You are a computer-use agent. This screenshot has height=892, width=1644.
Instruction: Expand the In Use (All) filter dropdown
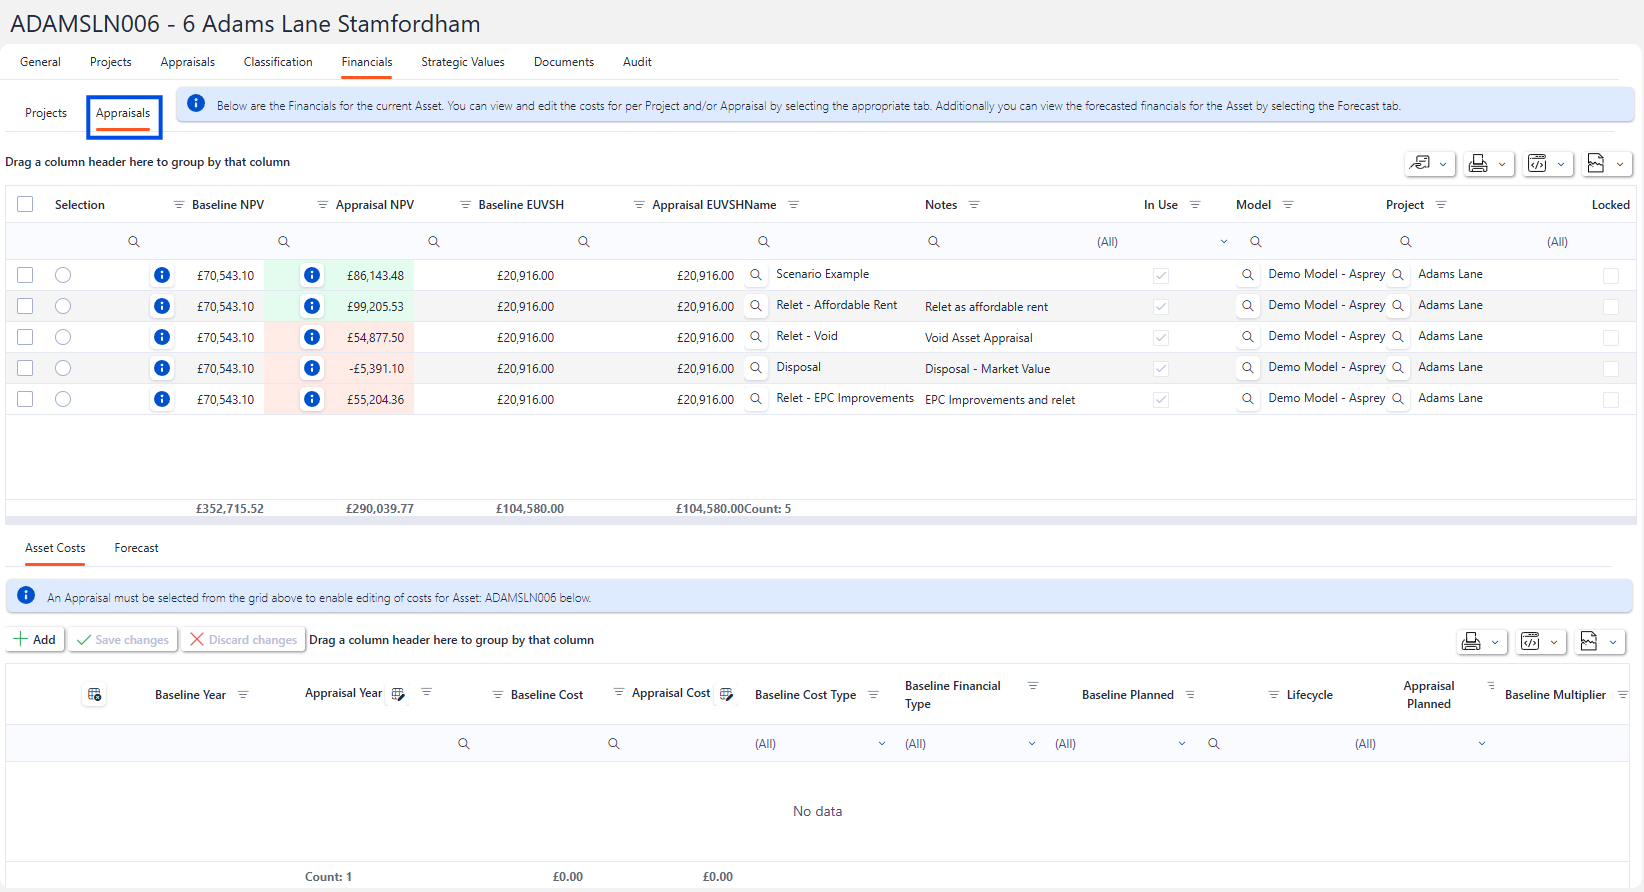pyautogui.click(x=1223, y=242)
